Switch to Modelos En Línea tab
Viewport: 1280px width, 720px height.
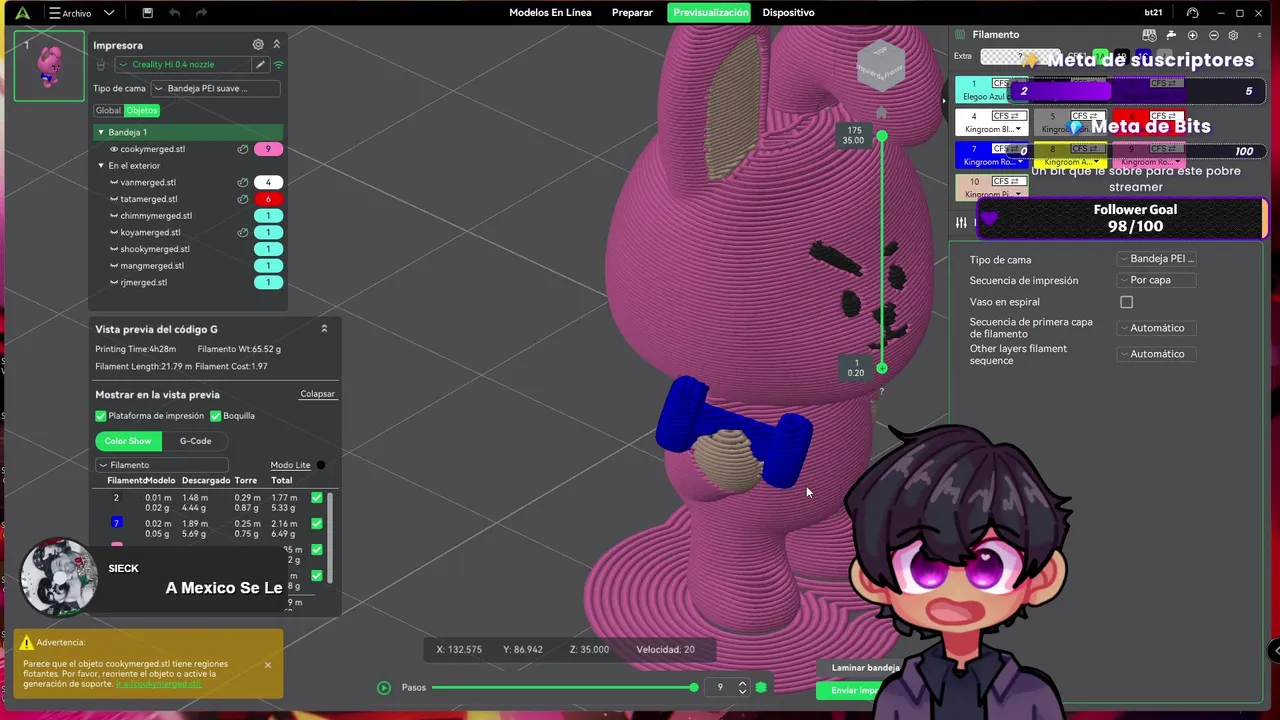[x=550, y=13]
